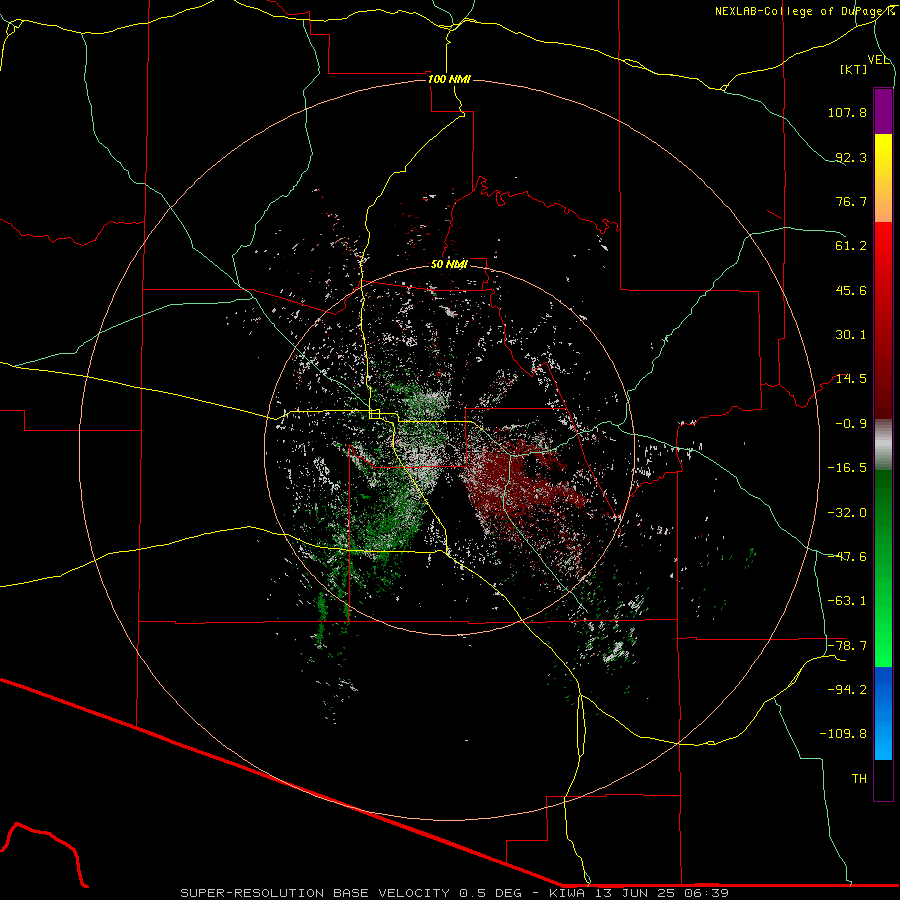Click the -47.6 velocity scale value
Viewport: 900px width, 900px height.
point(847,557)
